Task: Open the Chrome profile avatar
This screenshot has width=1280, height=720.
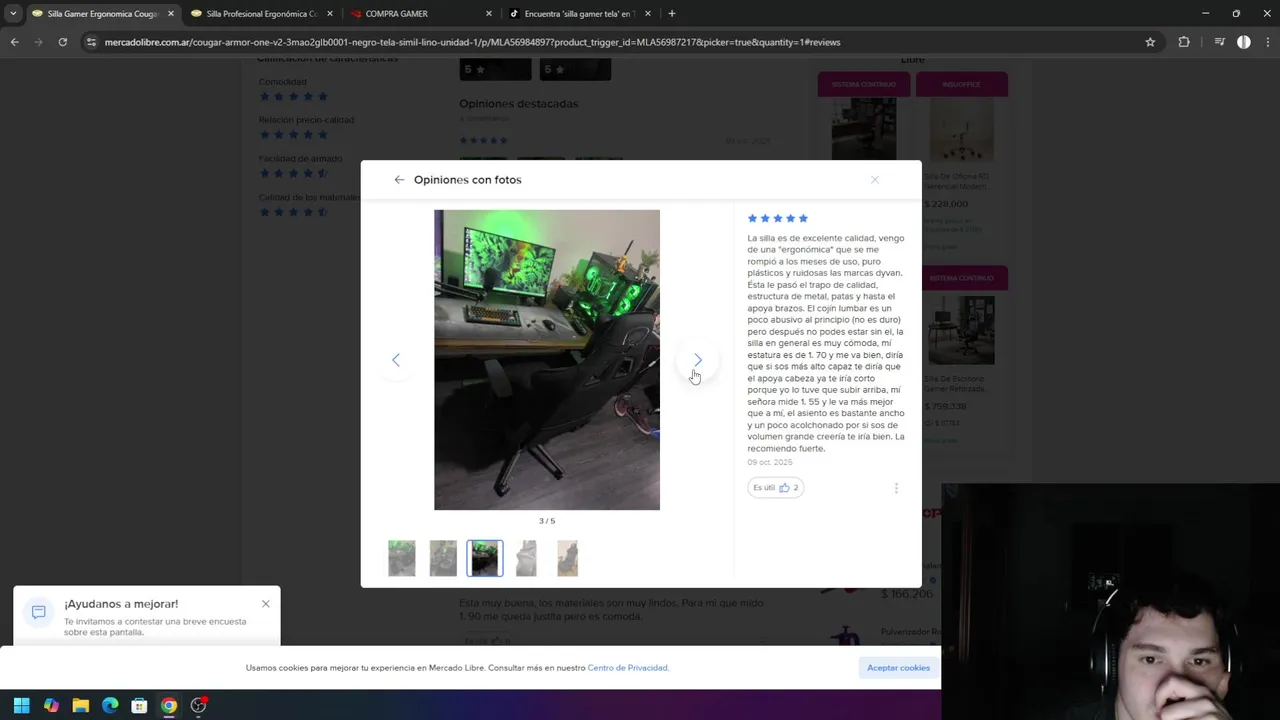Action: (1244, 42)
